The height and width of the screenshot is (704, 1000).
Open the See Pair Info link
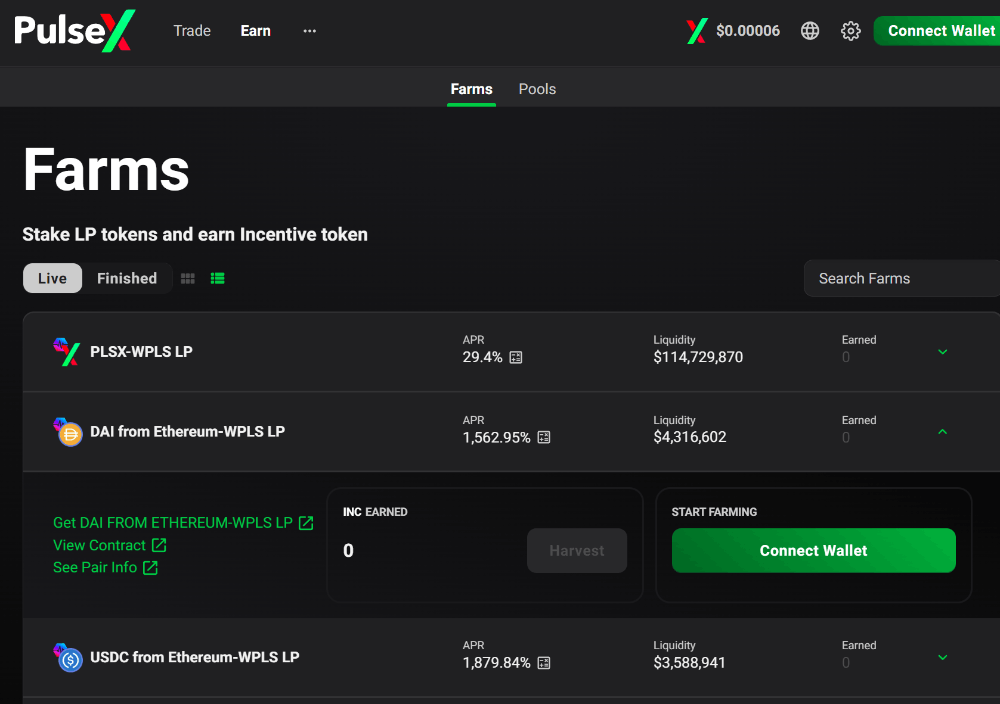point(95,568)
